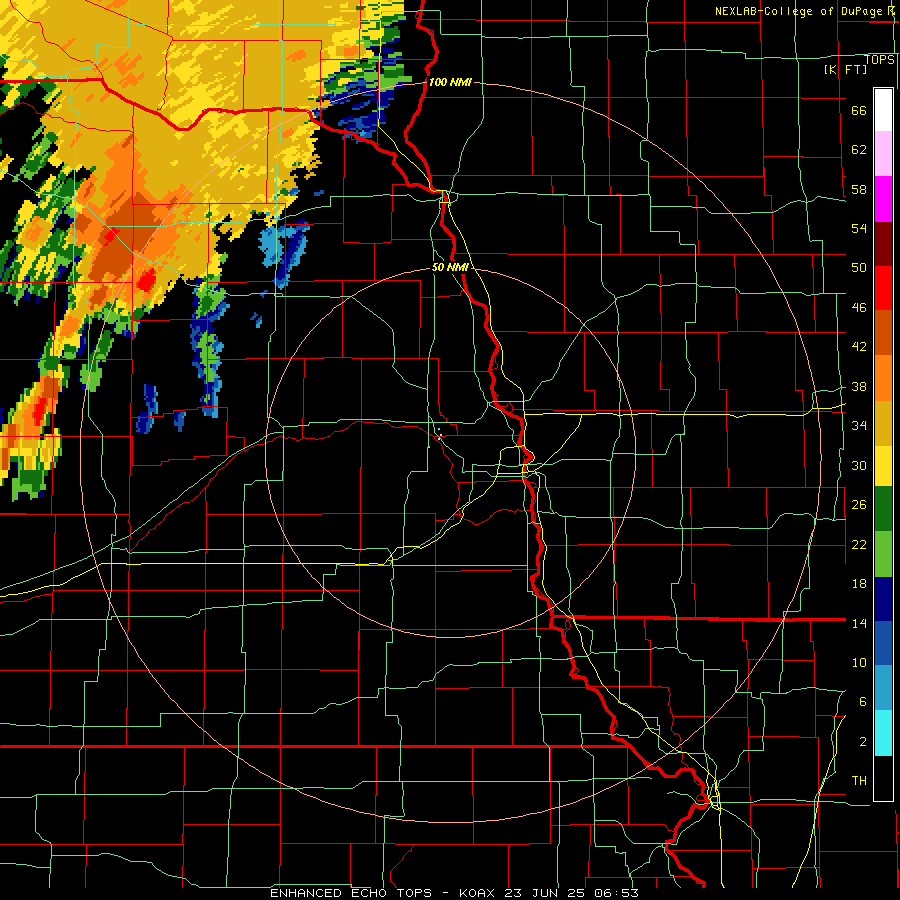Click the '66' legend value

pos(859,111)
